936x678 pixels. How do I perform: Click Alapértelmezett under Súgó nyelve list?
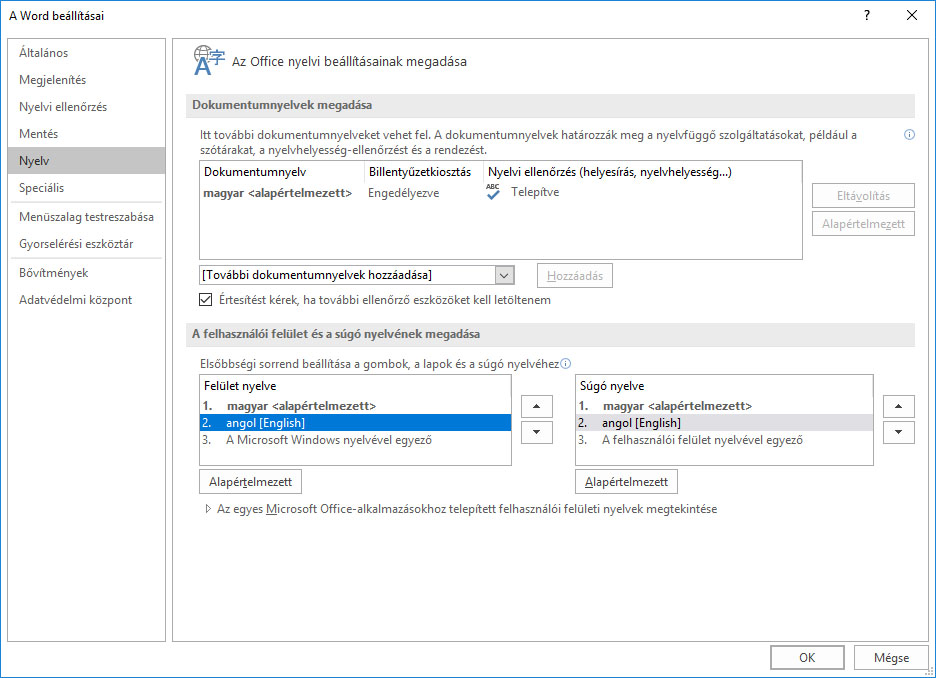tap(626, 482)
